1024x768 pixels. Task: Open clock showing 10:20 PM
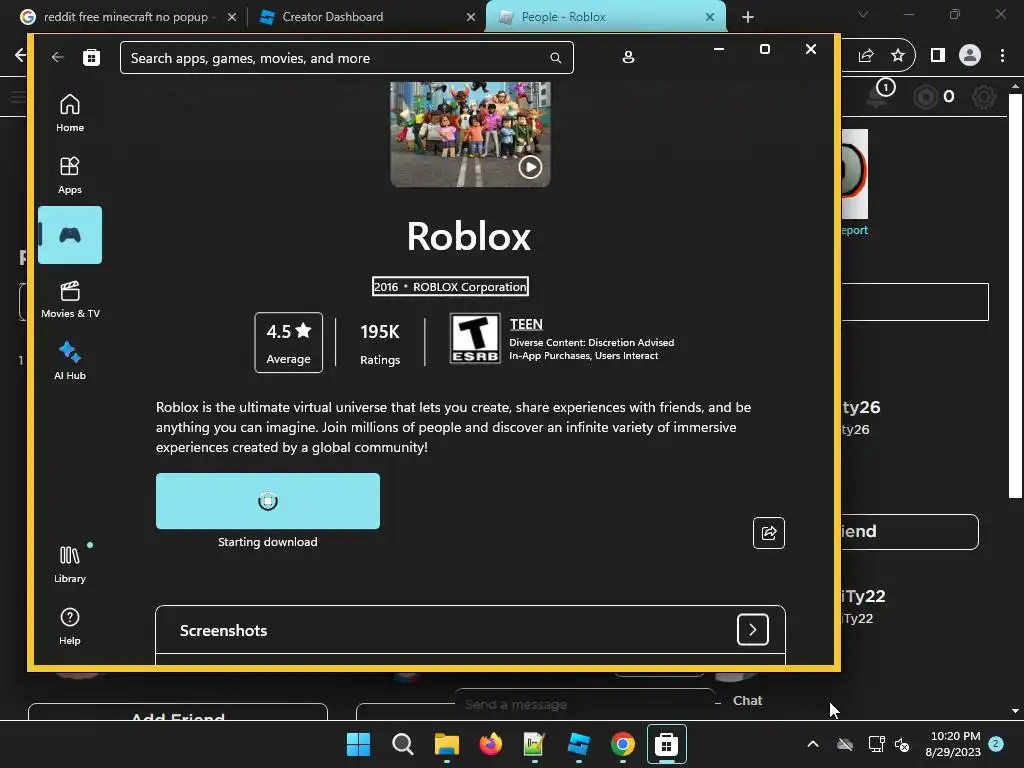tap(953, 744)
